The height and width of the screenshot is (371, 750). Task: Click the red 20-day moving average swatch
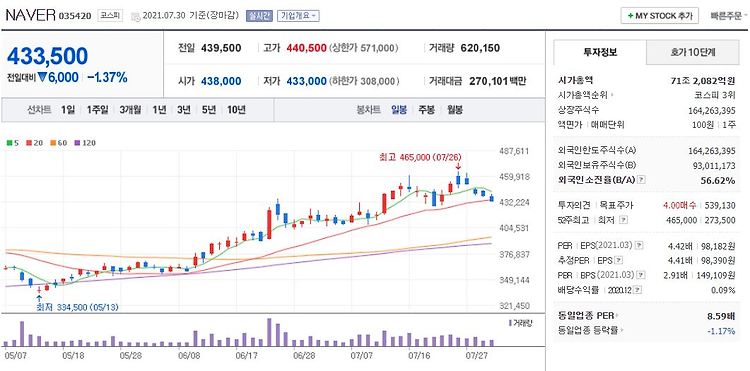(29, 142)
